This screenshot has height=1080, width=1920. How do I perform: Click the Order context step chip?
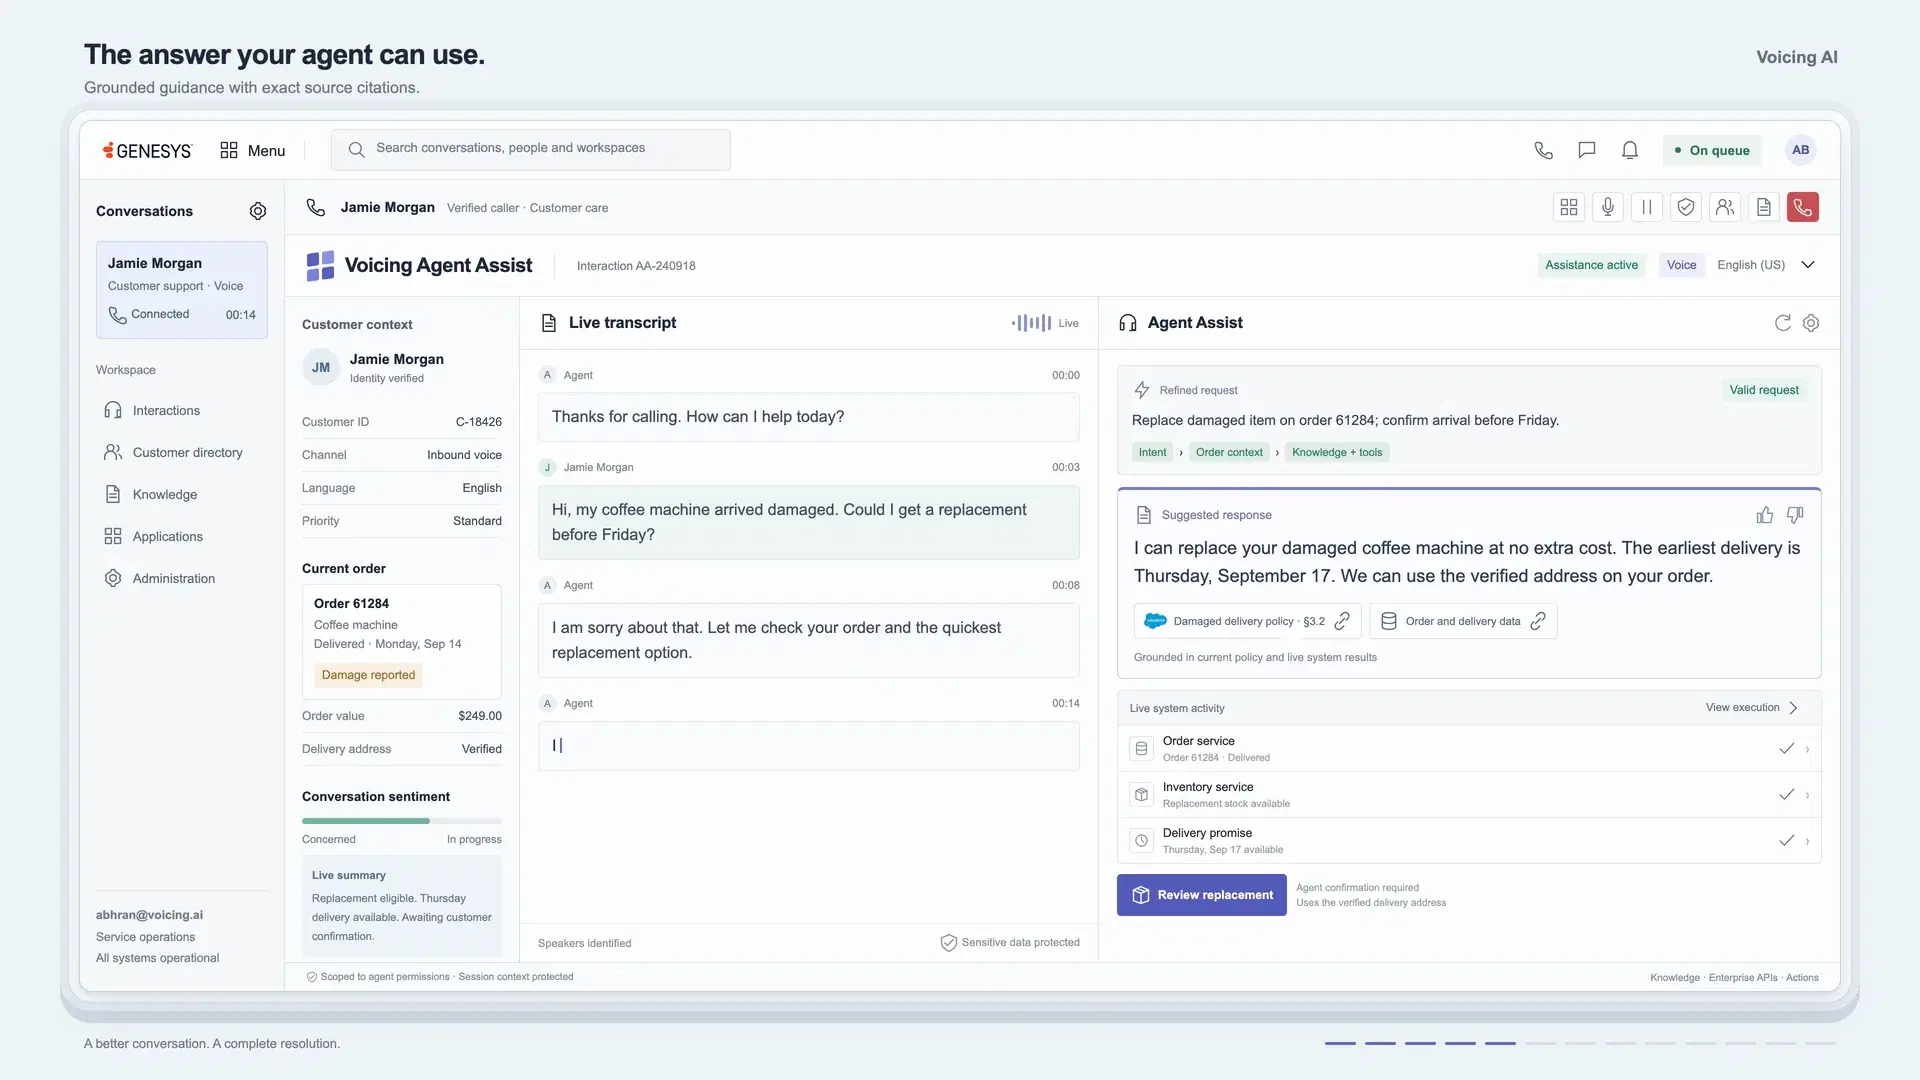pos(1229,452)
